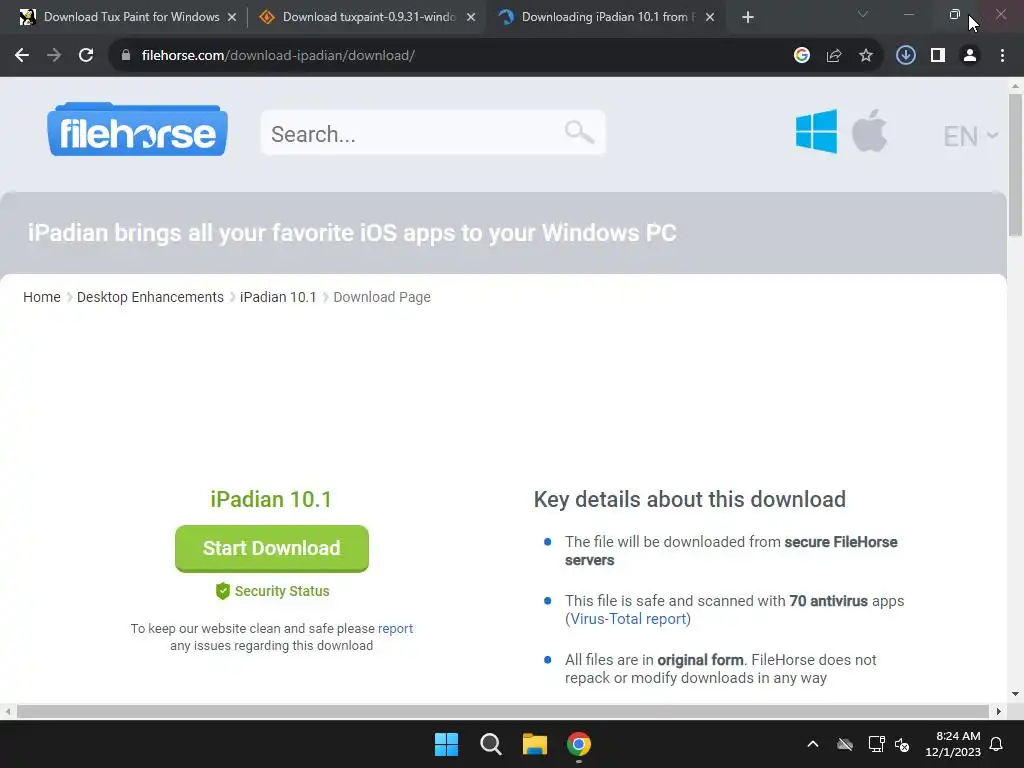Open the network tray icon

coord(876,744)
